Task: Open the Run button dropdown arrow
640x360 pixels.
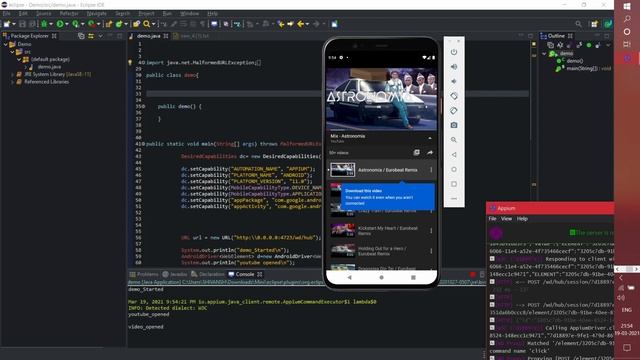Action: click(x=67, y=24)
